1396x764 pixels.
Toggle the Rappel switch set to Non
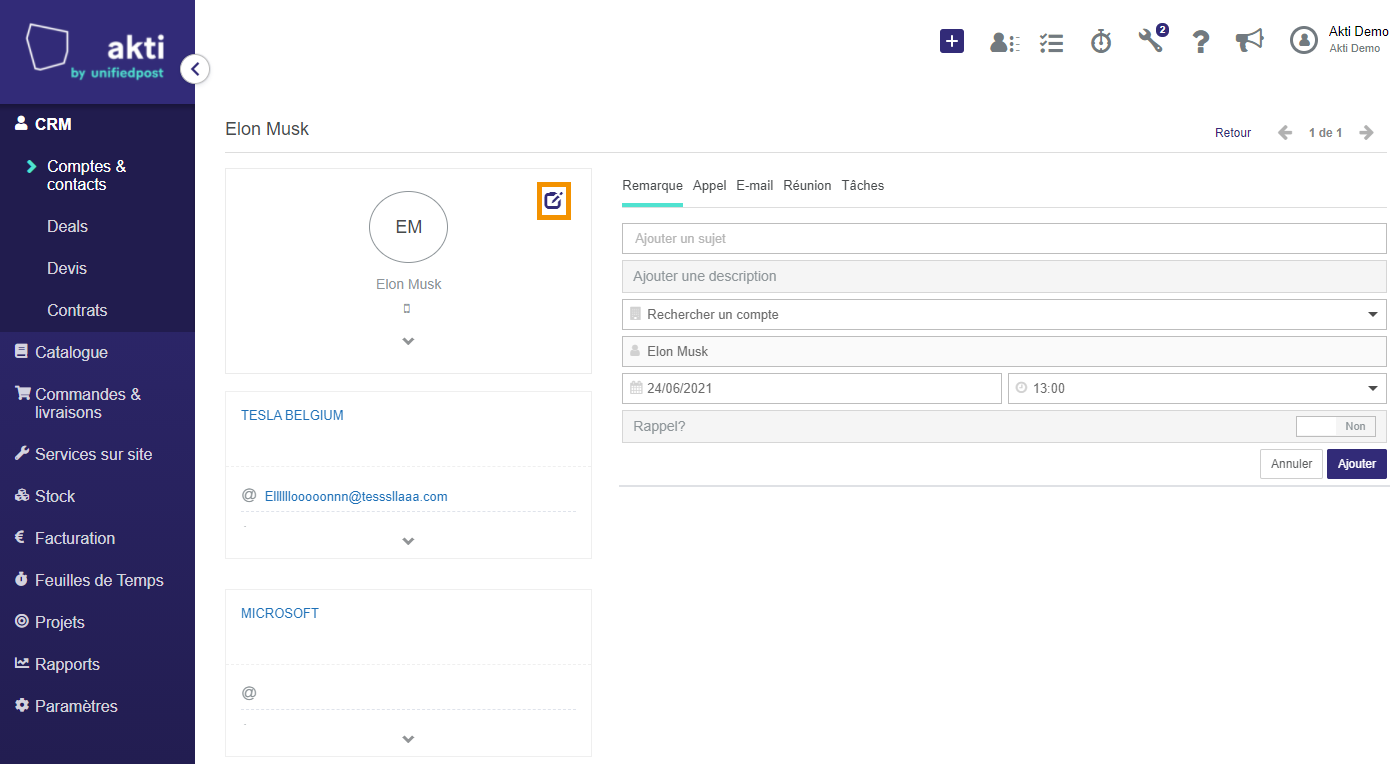click(x=1336, y=426)
